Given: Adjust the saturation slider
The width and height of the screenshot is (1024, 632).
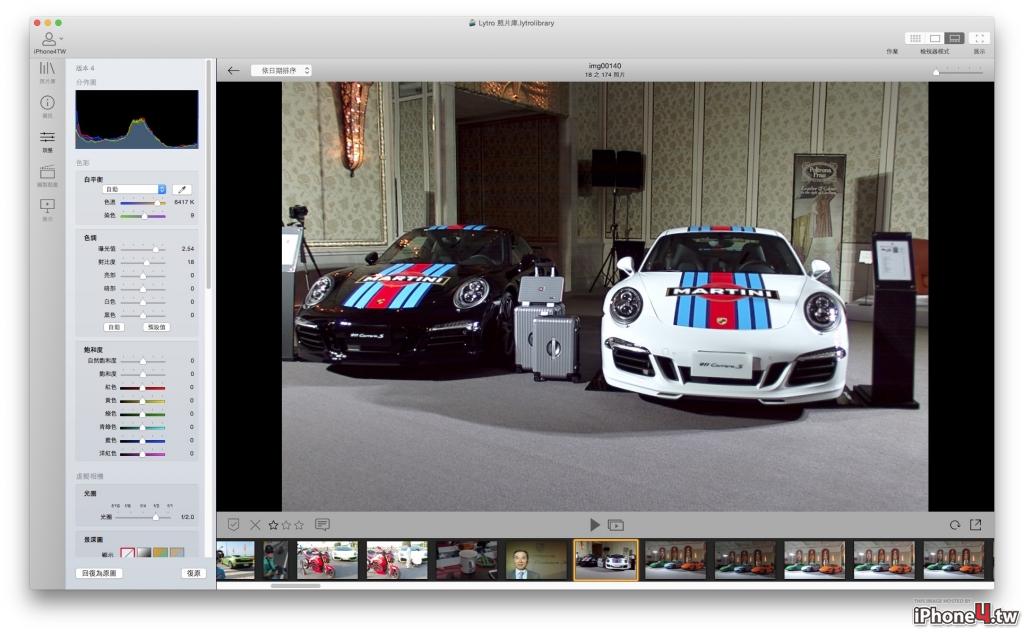Looking at the screenshot, I should pos(143,374).
